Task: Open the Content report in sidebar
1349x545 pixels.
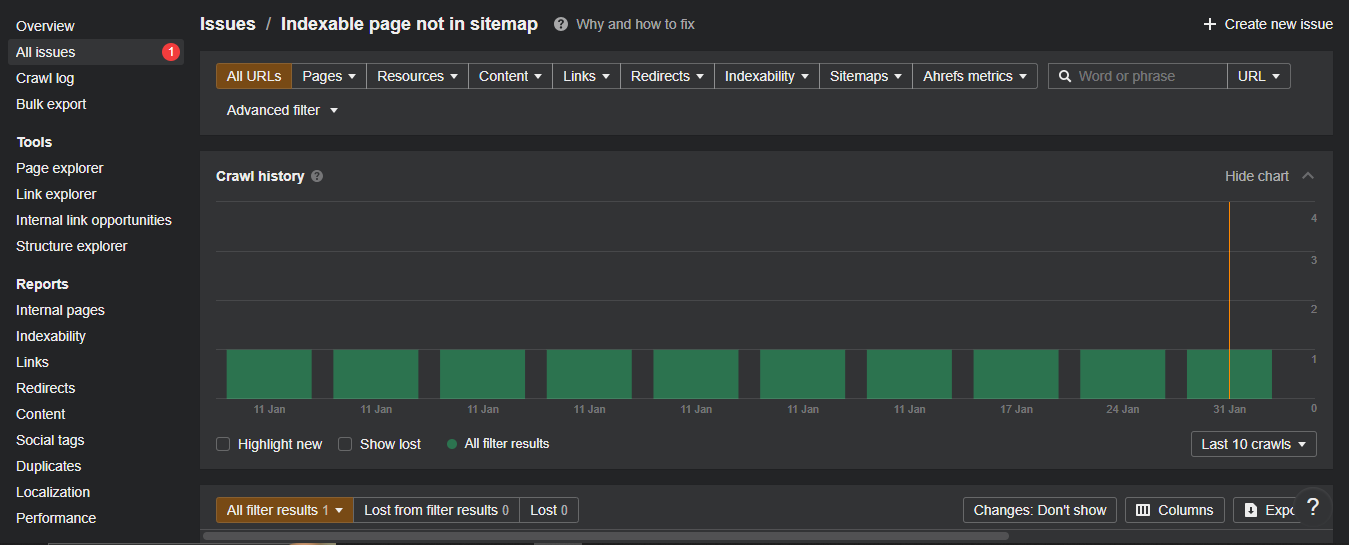Action: coord(41,414)
